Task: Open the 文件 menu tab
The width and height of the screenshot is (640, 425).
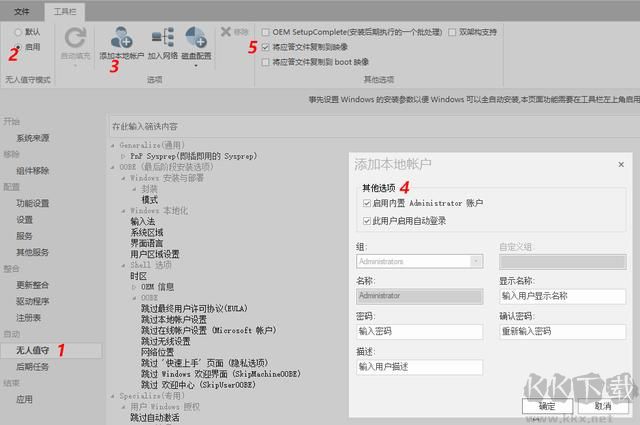Action: point(22,11)
